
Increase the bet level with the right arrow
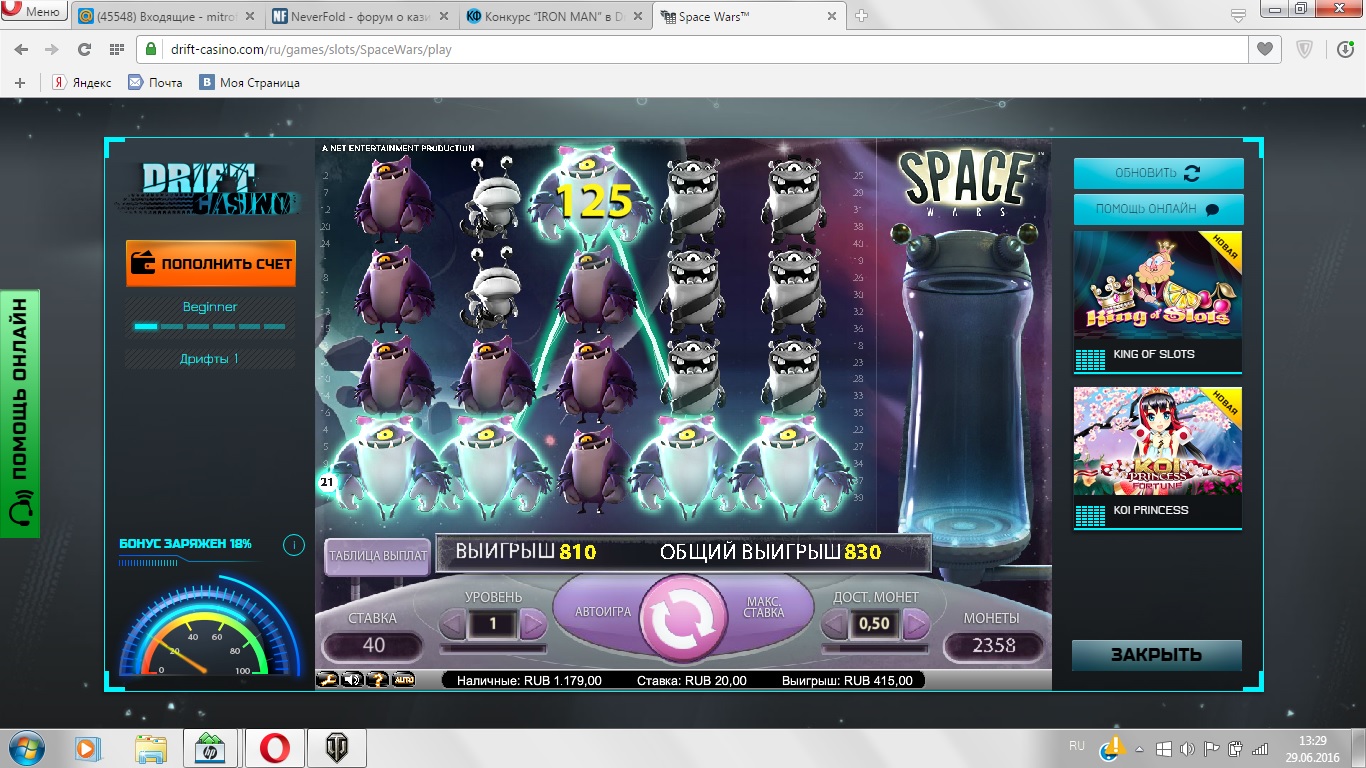tap(533, 625)
